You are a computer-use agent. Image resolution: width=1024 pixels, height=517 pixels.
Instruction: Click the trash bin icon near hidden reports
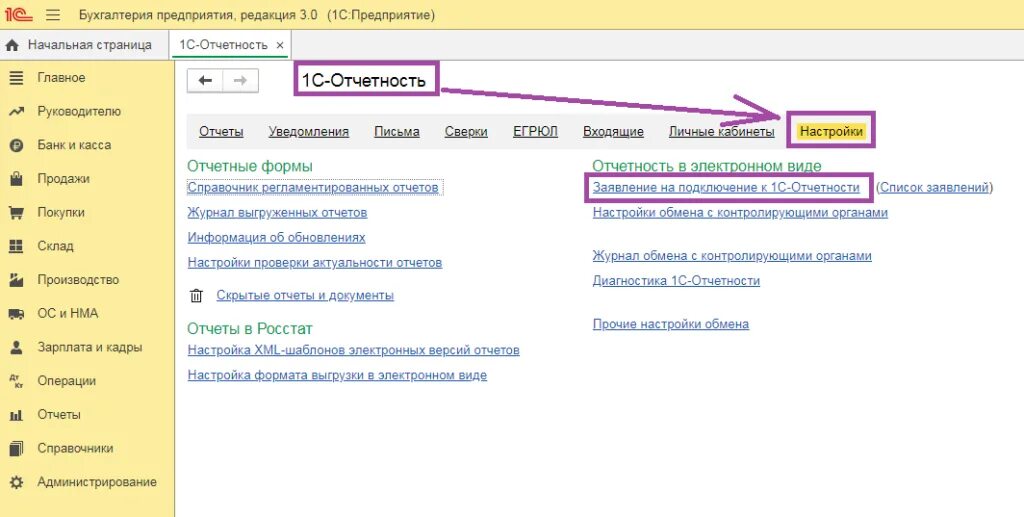coord(196,296)
